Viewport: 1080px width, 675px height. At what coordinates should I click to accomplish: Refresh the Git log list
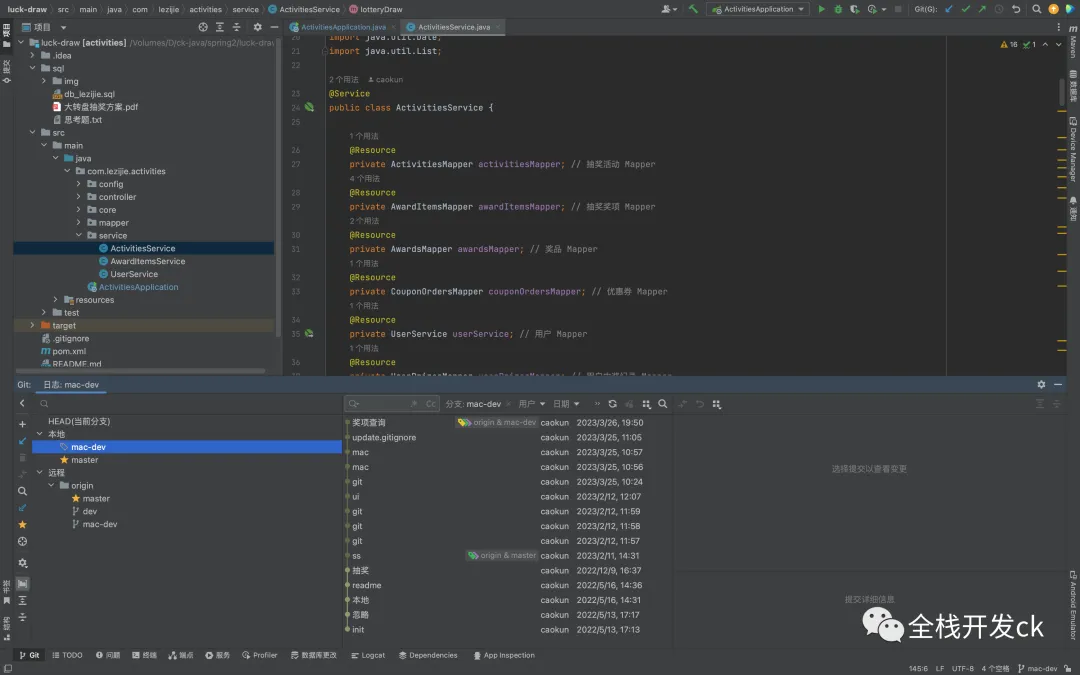pyautogui.click(x=612, y=404)
